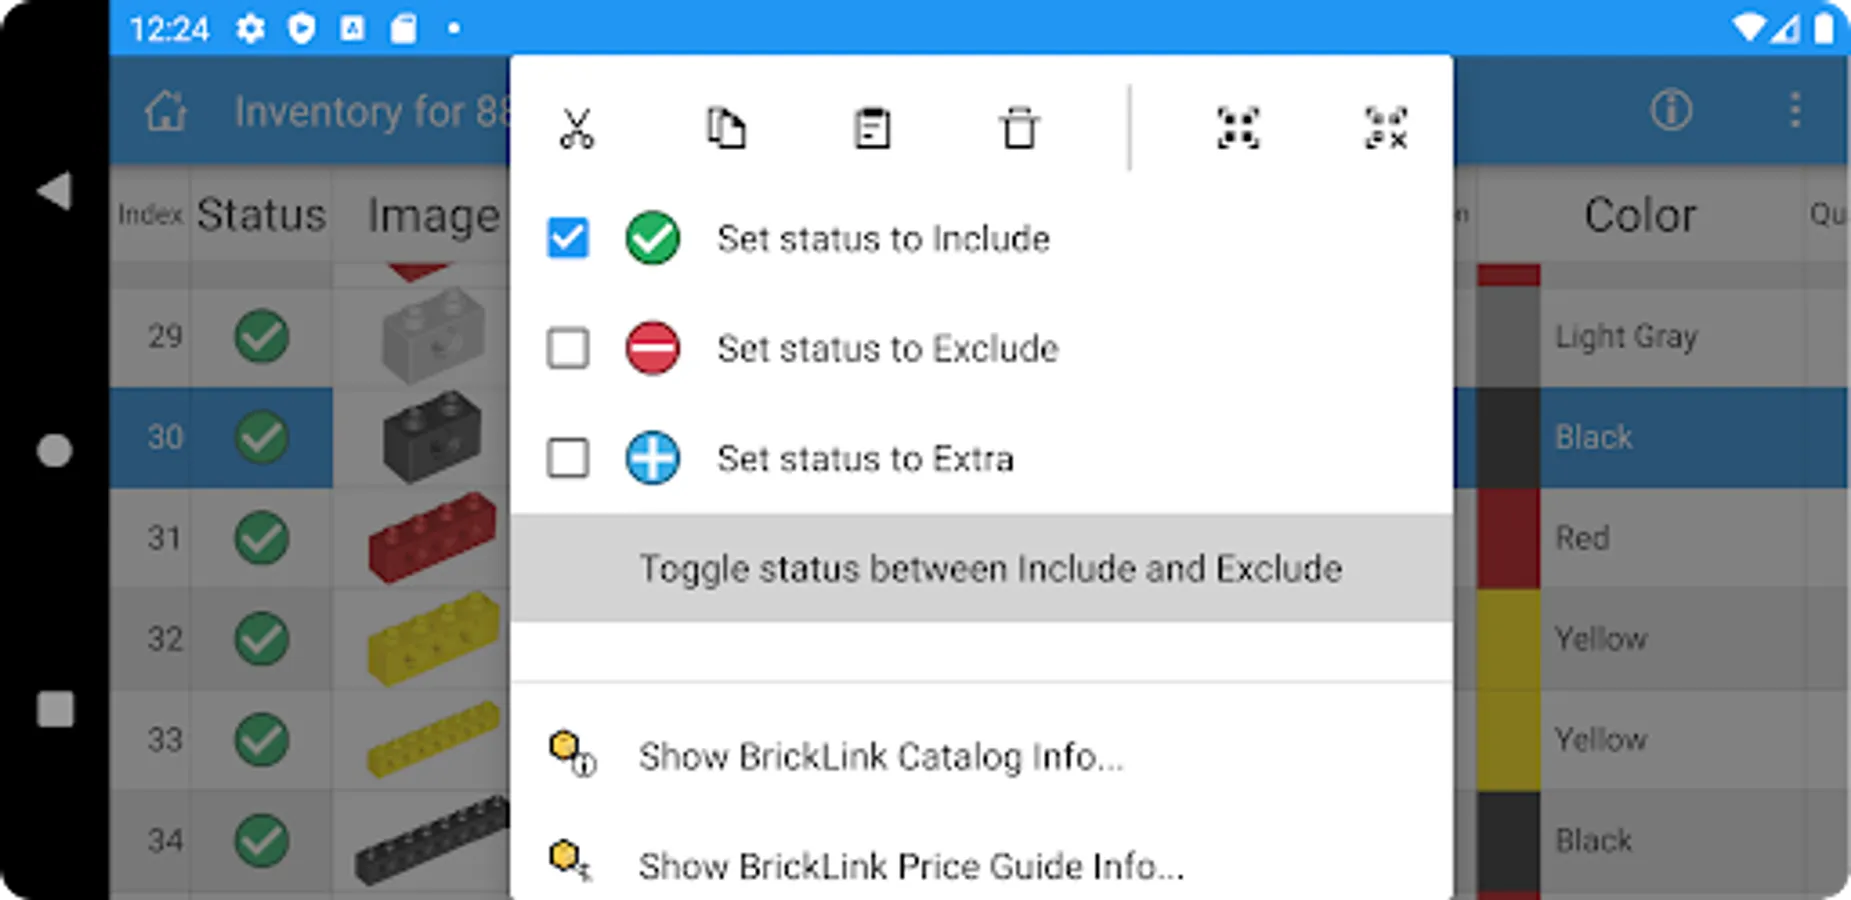This screenshot has height=900, width=1851.
Task: Click the Delete trash icon
Action: point(1019,129)
